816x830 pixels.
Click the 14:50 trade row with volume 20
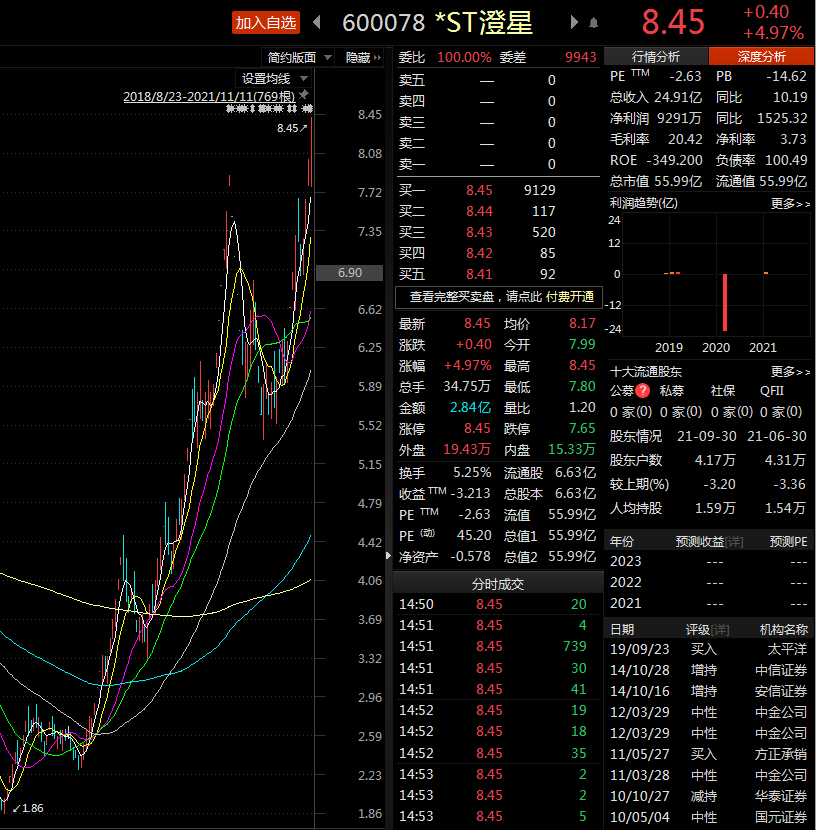(498, 604)
